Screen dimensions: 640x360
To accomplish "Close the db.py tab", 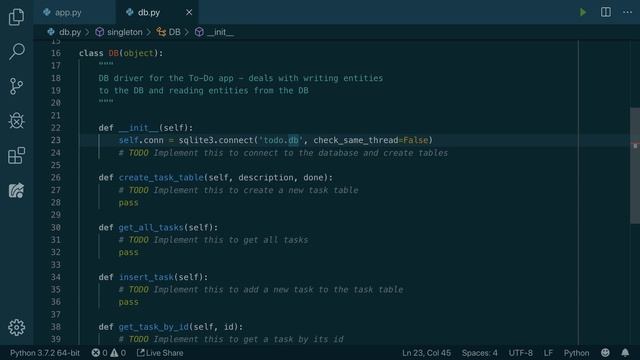I will (x=189, y=13).
